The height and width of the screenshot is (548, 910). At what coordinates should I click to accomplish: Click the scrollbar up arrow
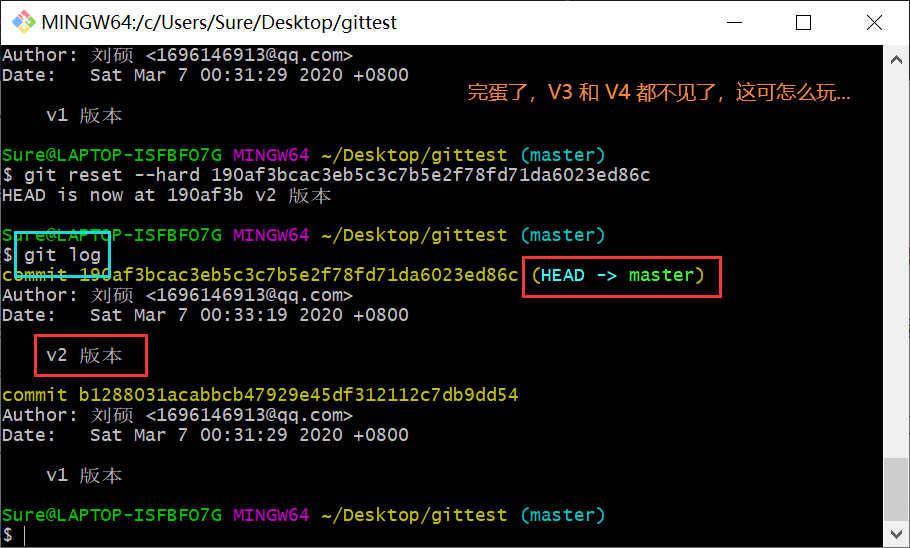coord(896,59)
